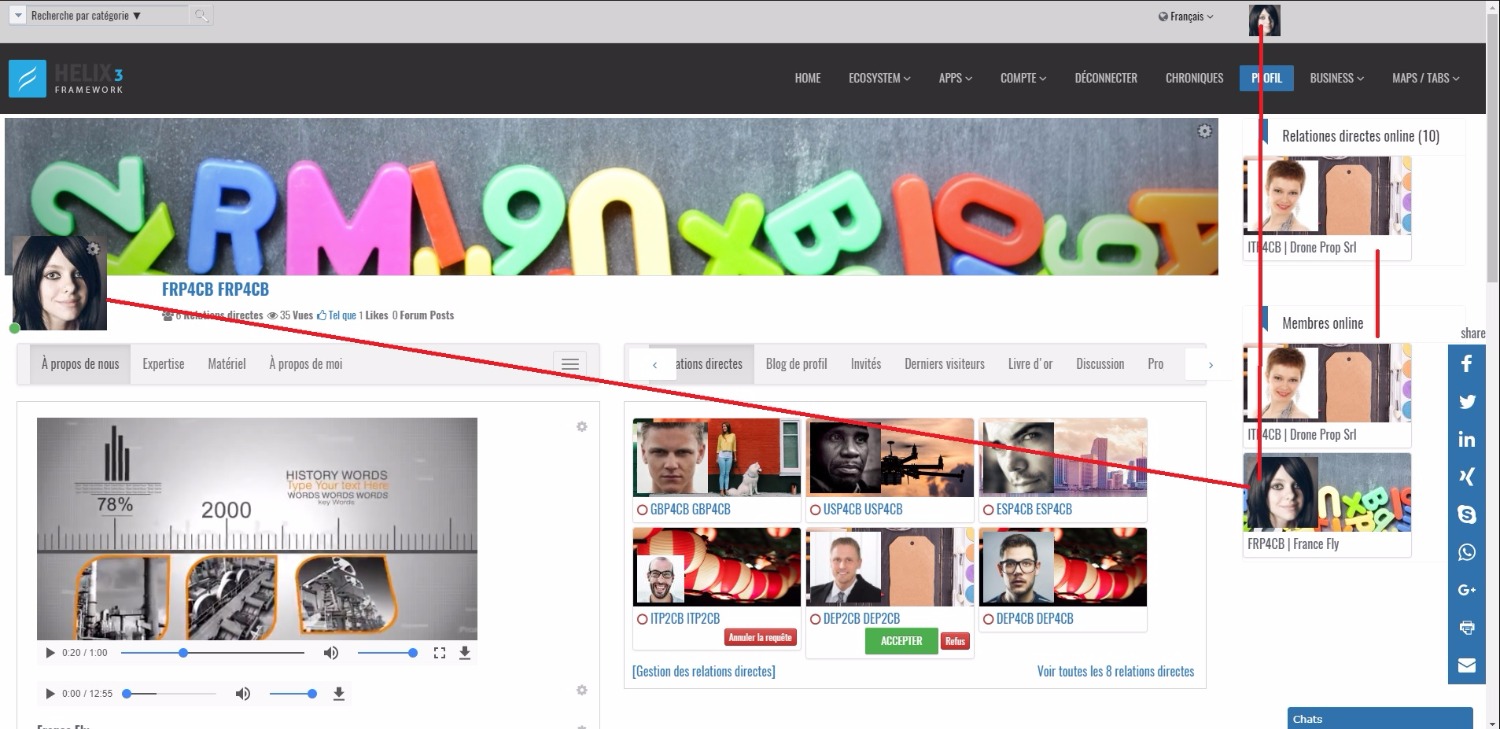Open the cover photo gear settings

(1205, 131)
